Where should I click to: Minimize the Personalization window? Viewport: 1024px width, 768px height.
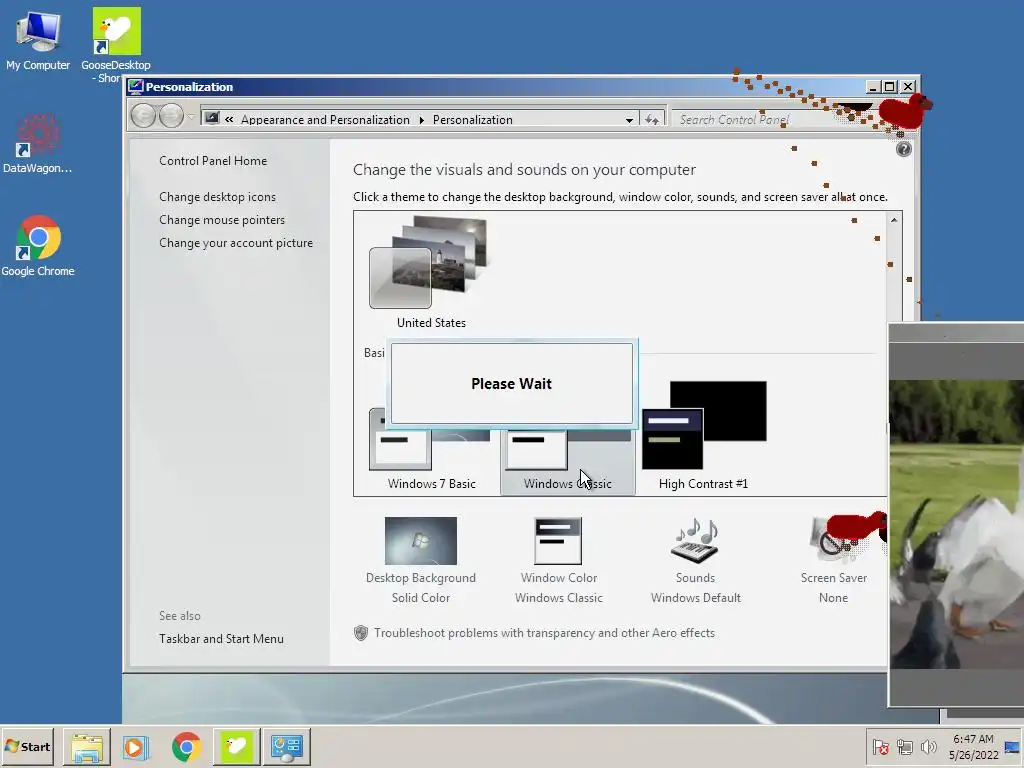click(873, 87)
